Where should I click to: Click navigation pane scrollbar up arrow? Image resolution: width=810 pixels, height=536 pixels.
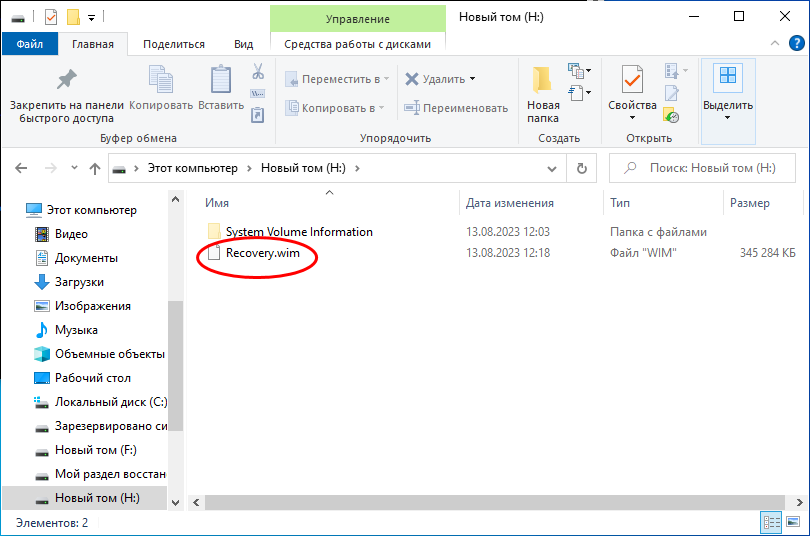(x=176, y=199)
